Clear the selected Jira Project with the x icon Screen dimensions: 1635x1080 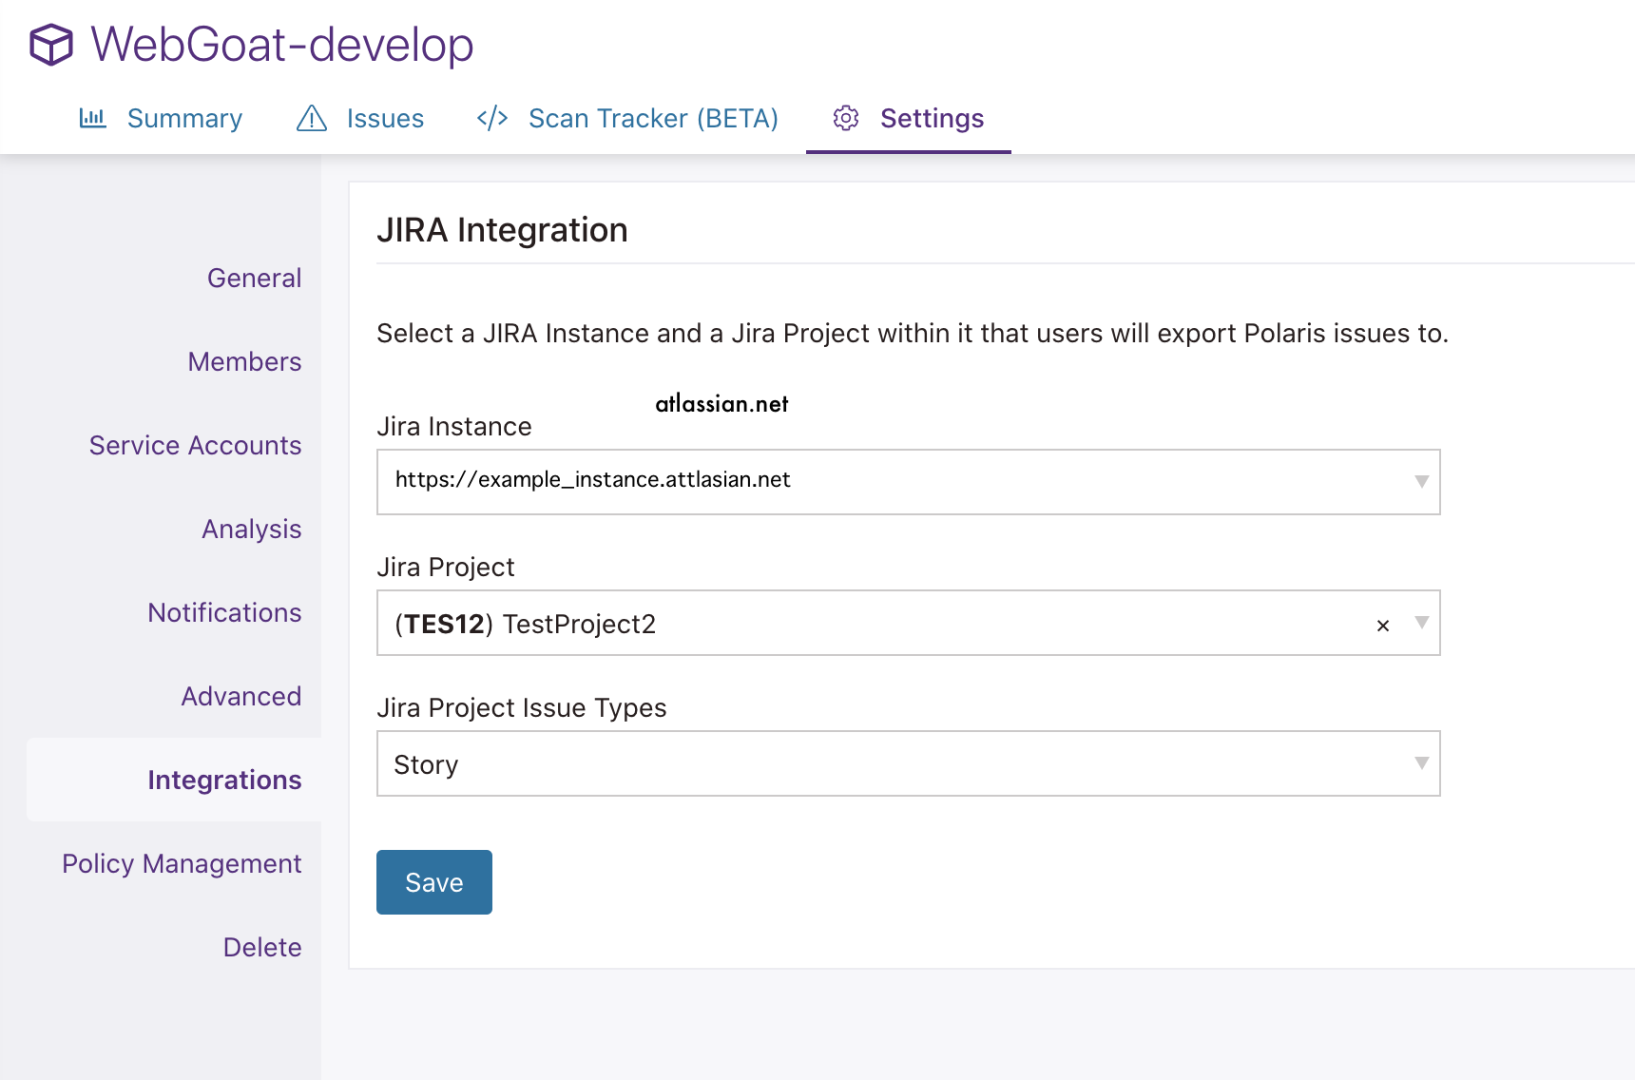click(1383, 625)
